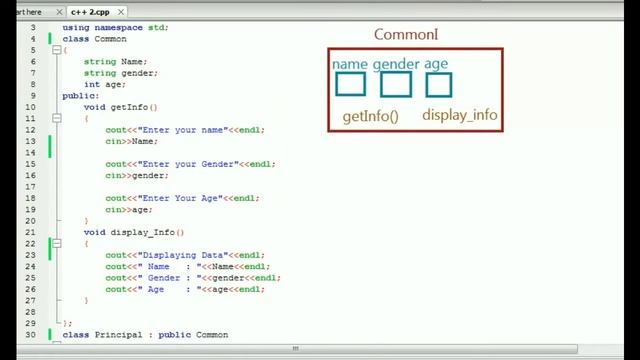This screenshot has width=640, height=360.
Task: Click the 'cin>>age;' line
Action: pos(129,210)
